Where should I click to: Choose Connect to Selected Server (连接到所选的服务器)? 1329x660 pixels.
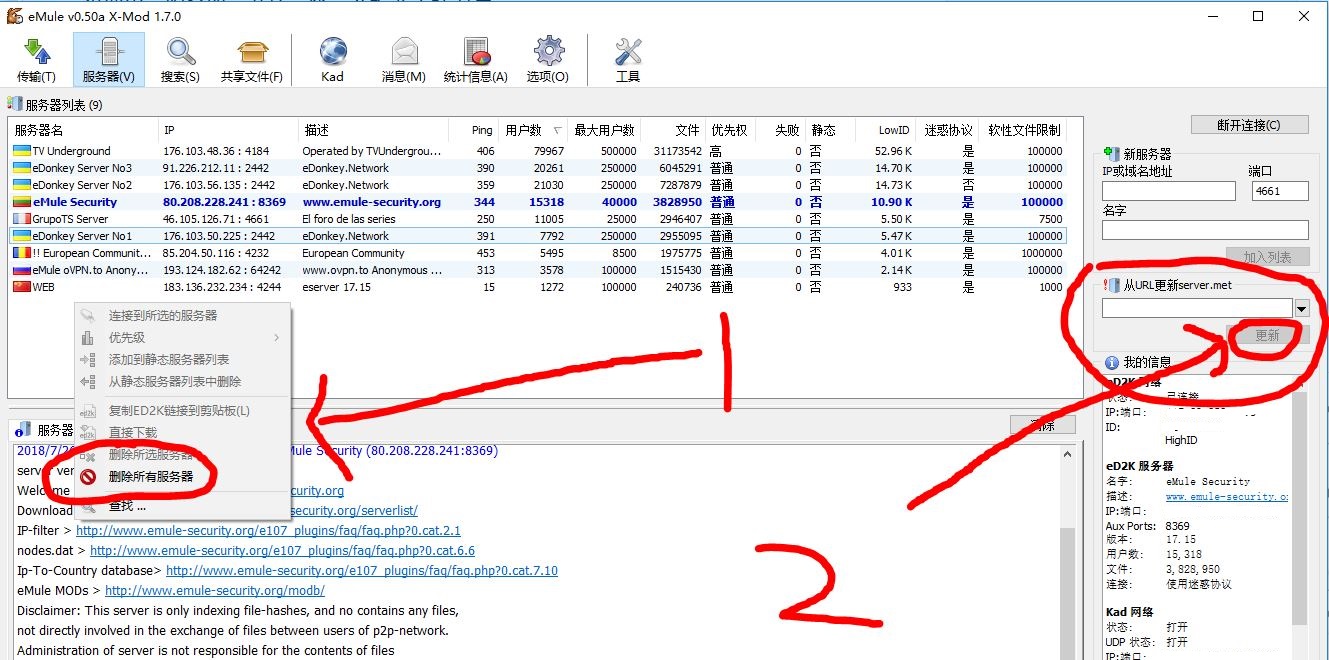pyautogui.click(x=162, y=316)
